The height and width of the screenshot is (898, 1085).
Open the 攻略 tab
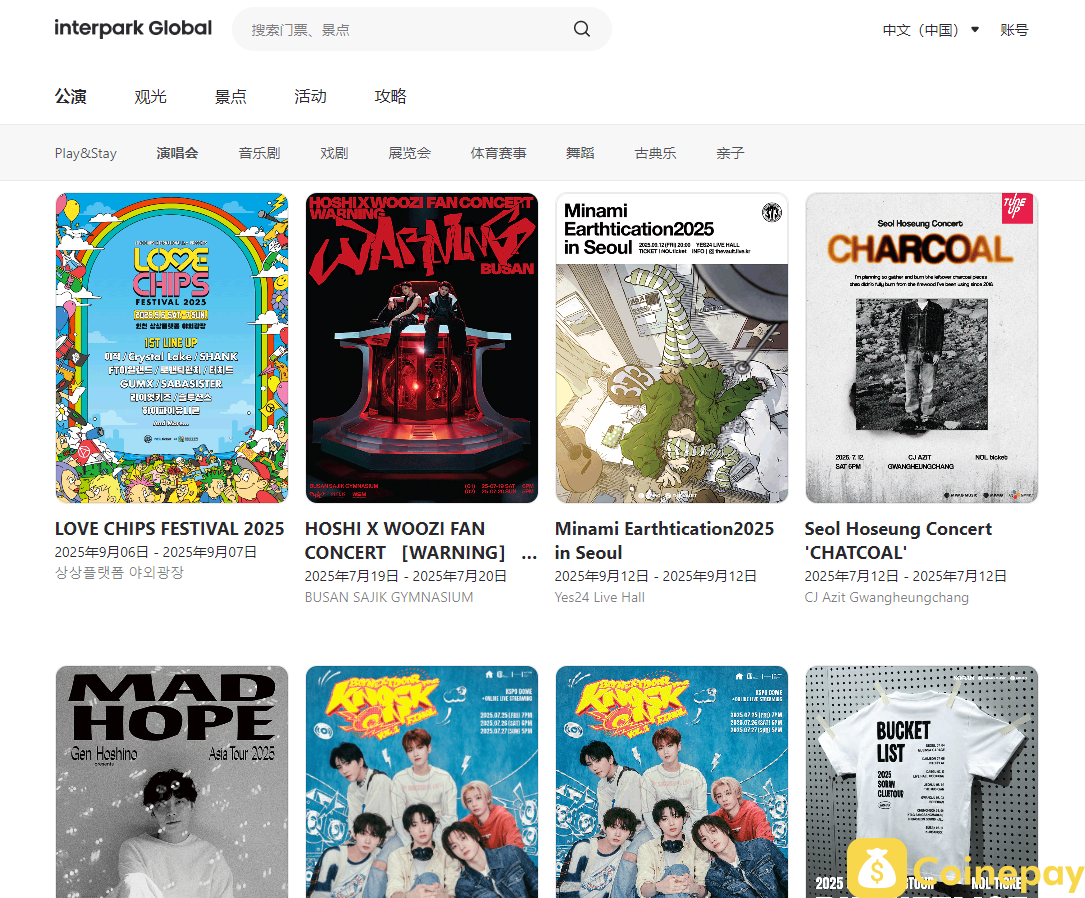390,96
